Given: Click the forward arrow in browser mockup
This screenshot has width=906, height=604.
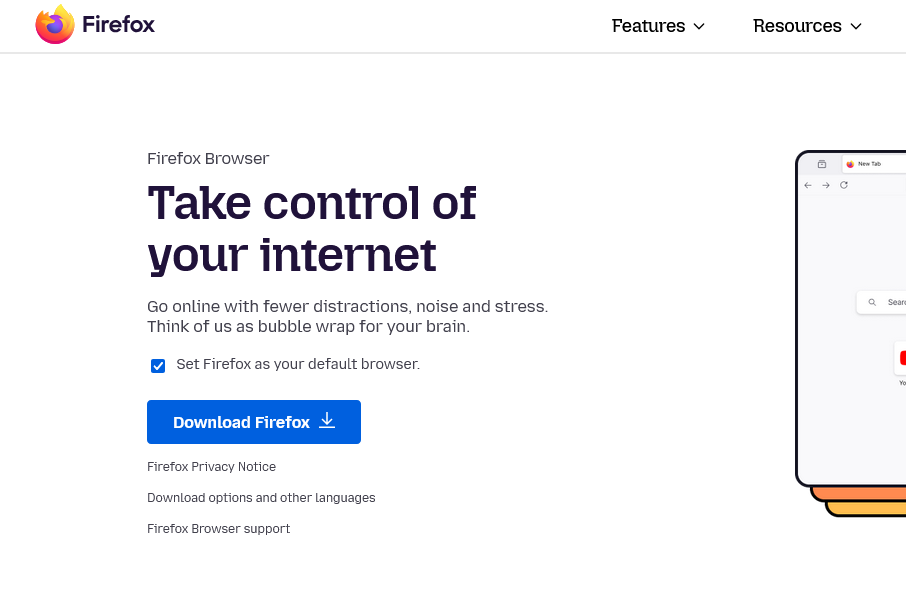Looking at the screenshot, I should coord(826,186).
